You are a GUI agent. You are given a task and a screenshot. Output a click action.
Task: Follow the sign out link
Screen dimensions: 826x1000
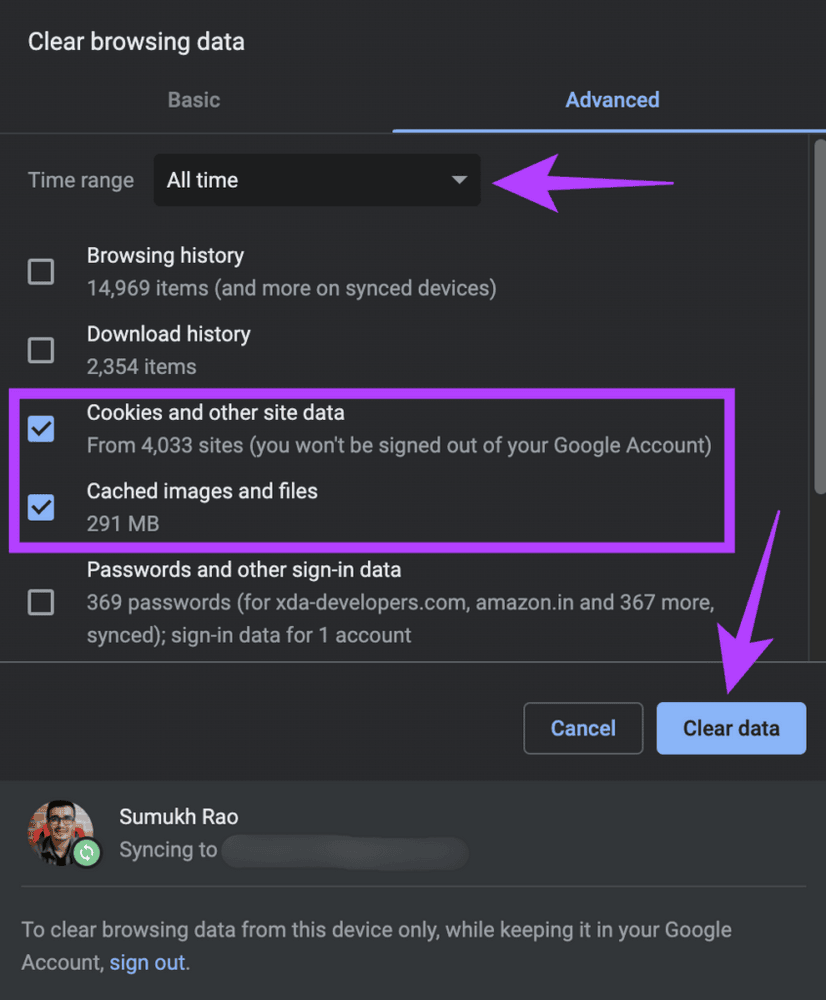147,963
